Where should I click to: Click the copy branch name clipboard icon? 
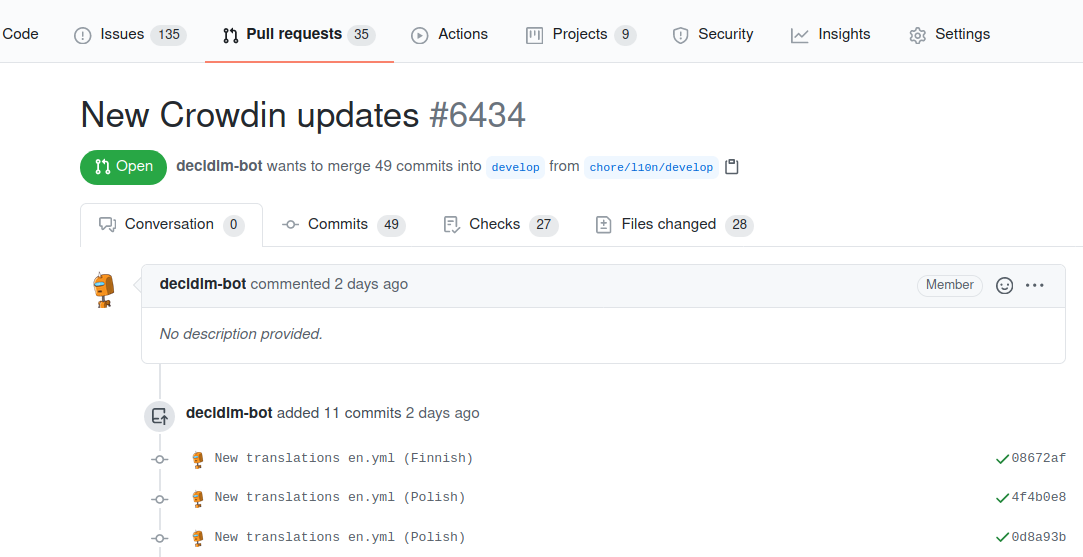[x=732, y=167]
